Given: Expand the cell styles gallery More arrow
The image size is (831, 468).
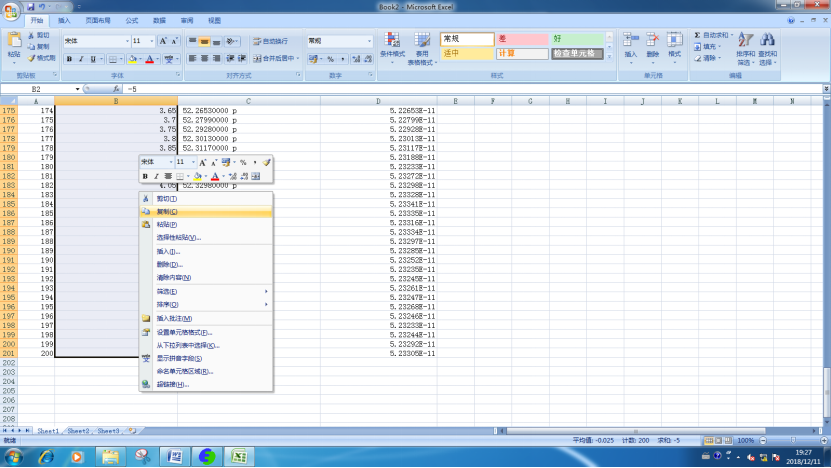Looking at the screenshot, I should [609, 57].
